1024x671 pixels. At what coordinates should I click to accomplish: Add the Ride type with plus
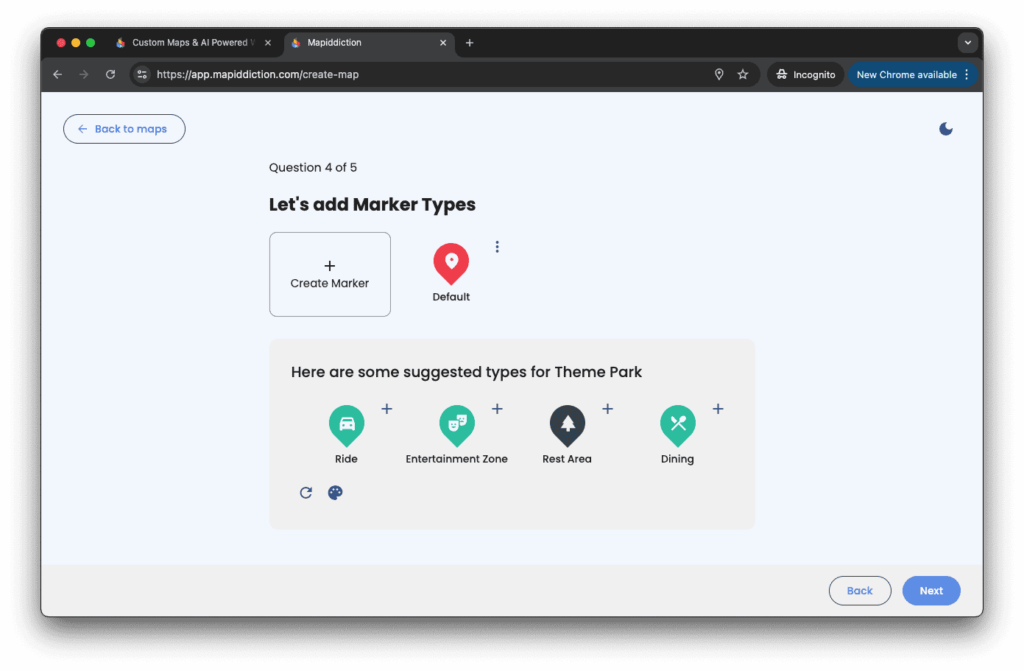coord(387,409)
